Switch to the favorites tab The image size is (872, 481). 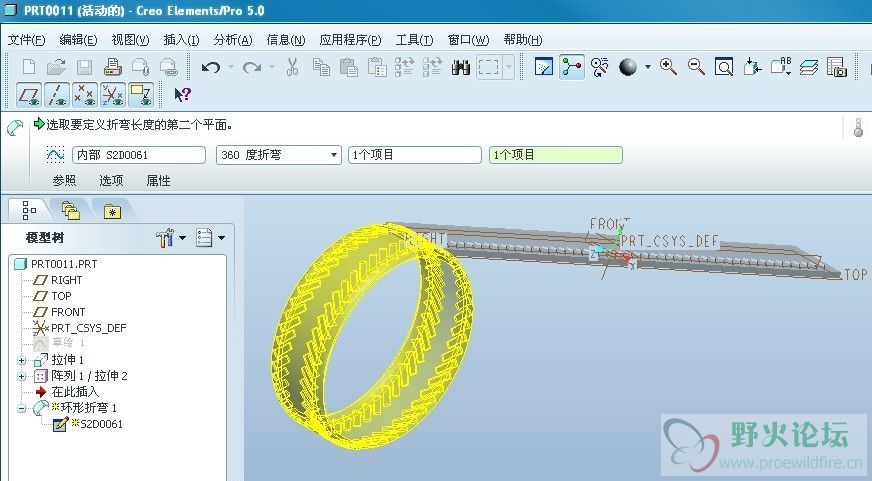pyautogui.click(x=112, y=210)
